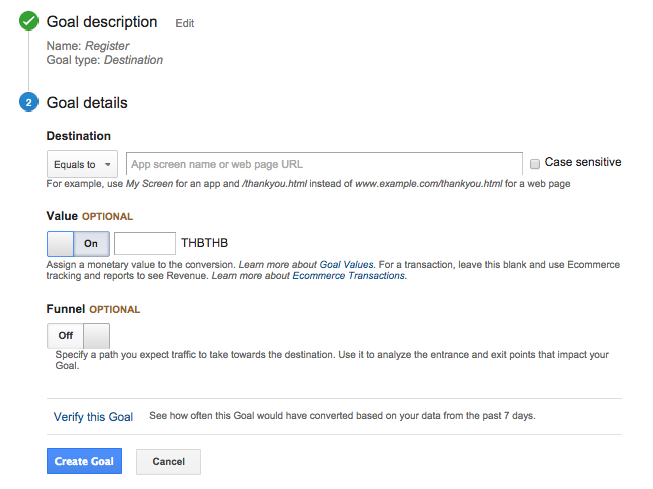Click the Verify this Goal link

click(x=93, y=417)
